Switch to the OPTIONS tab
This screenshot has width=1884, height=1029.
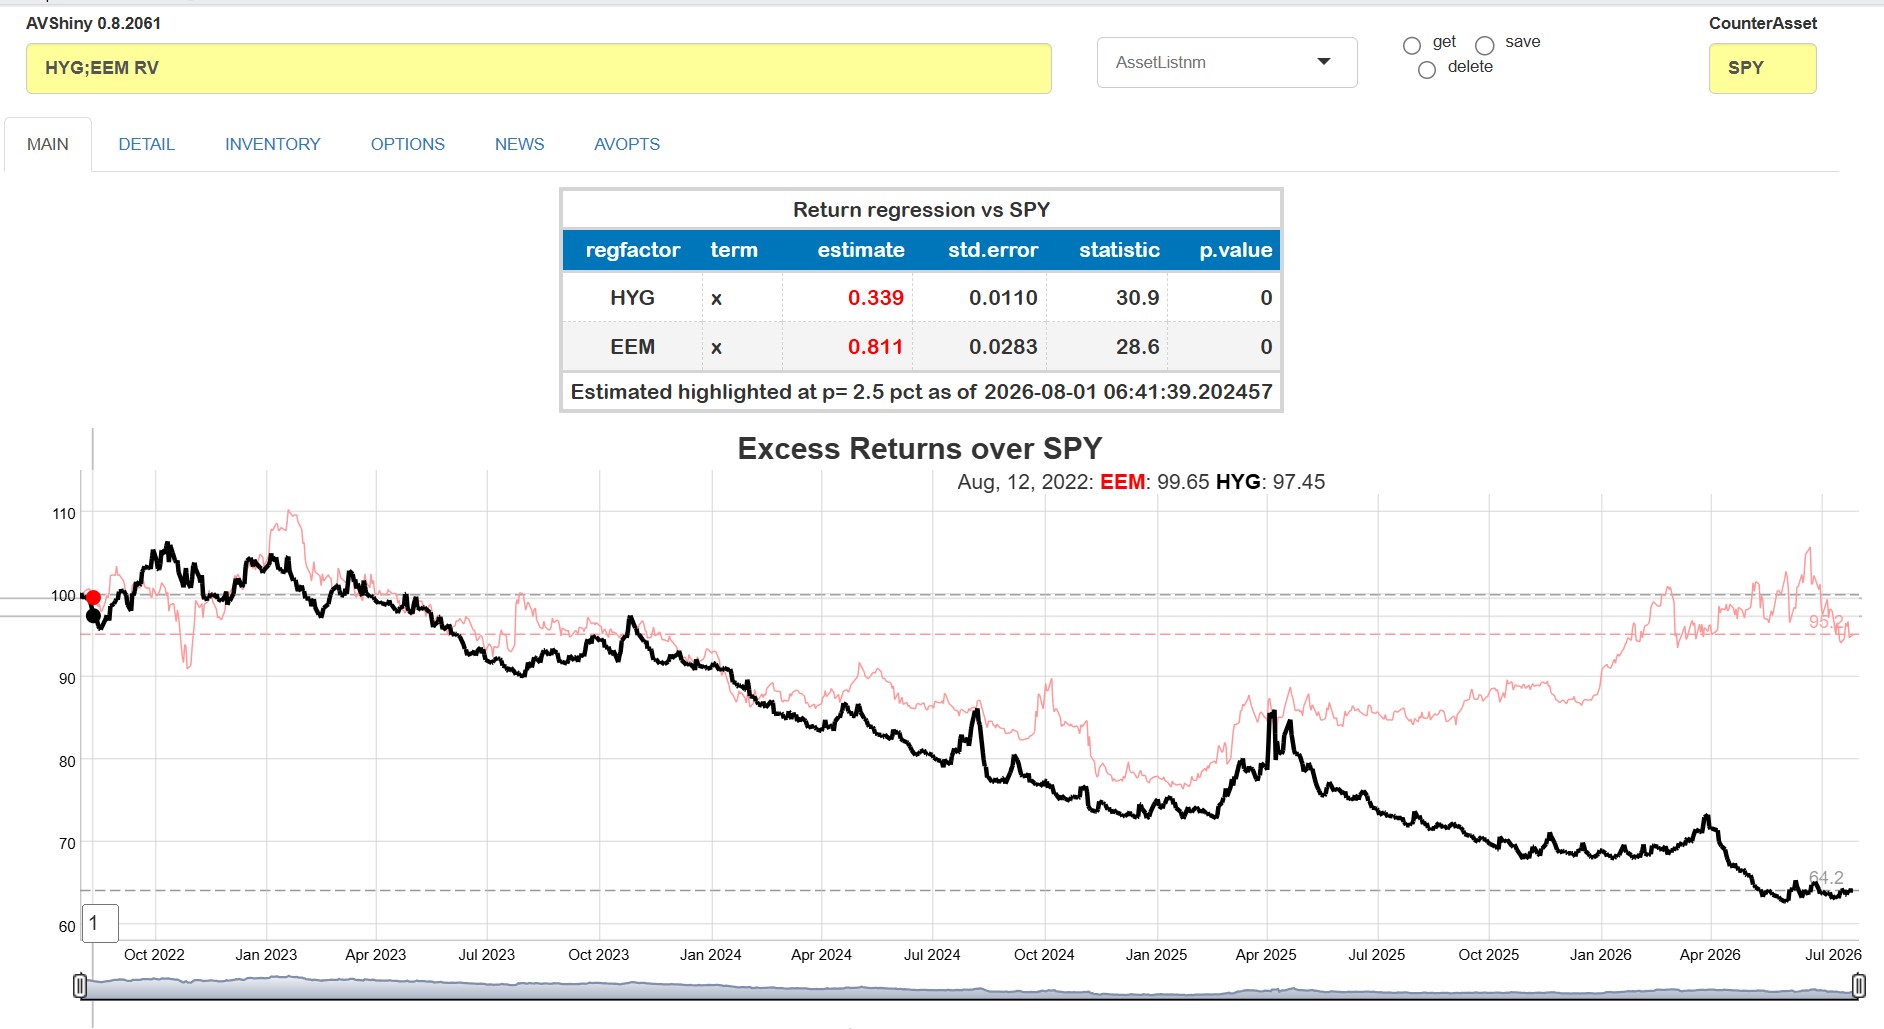tap(408, 144)
